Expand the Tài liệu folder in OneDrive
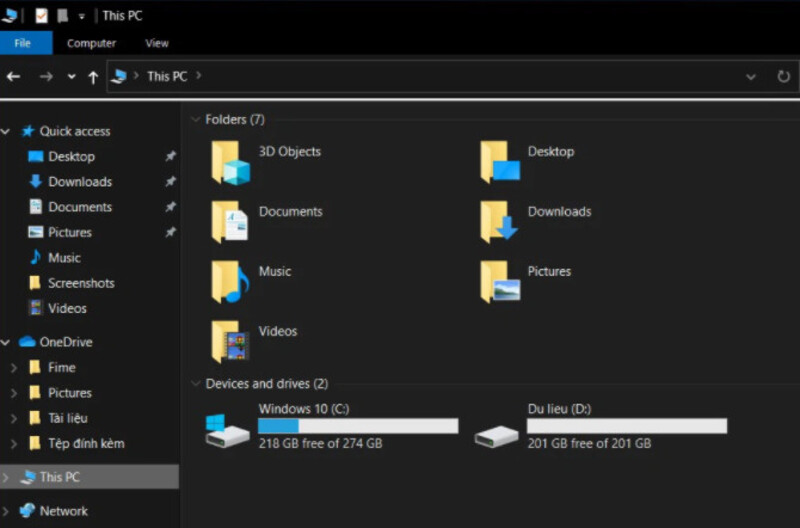The image size is (800, 528). (13, 418)
